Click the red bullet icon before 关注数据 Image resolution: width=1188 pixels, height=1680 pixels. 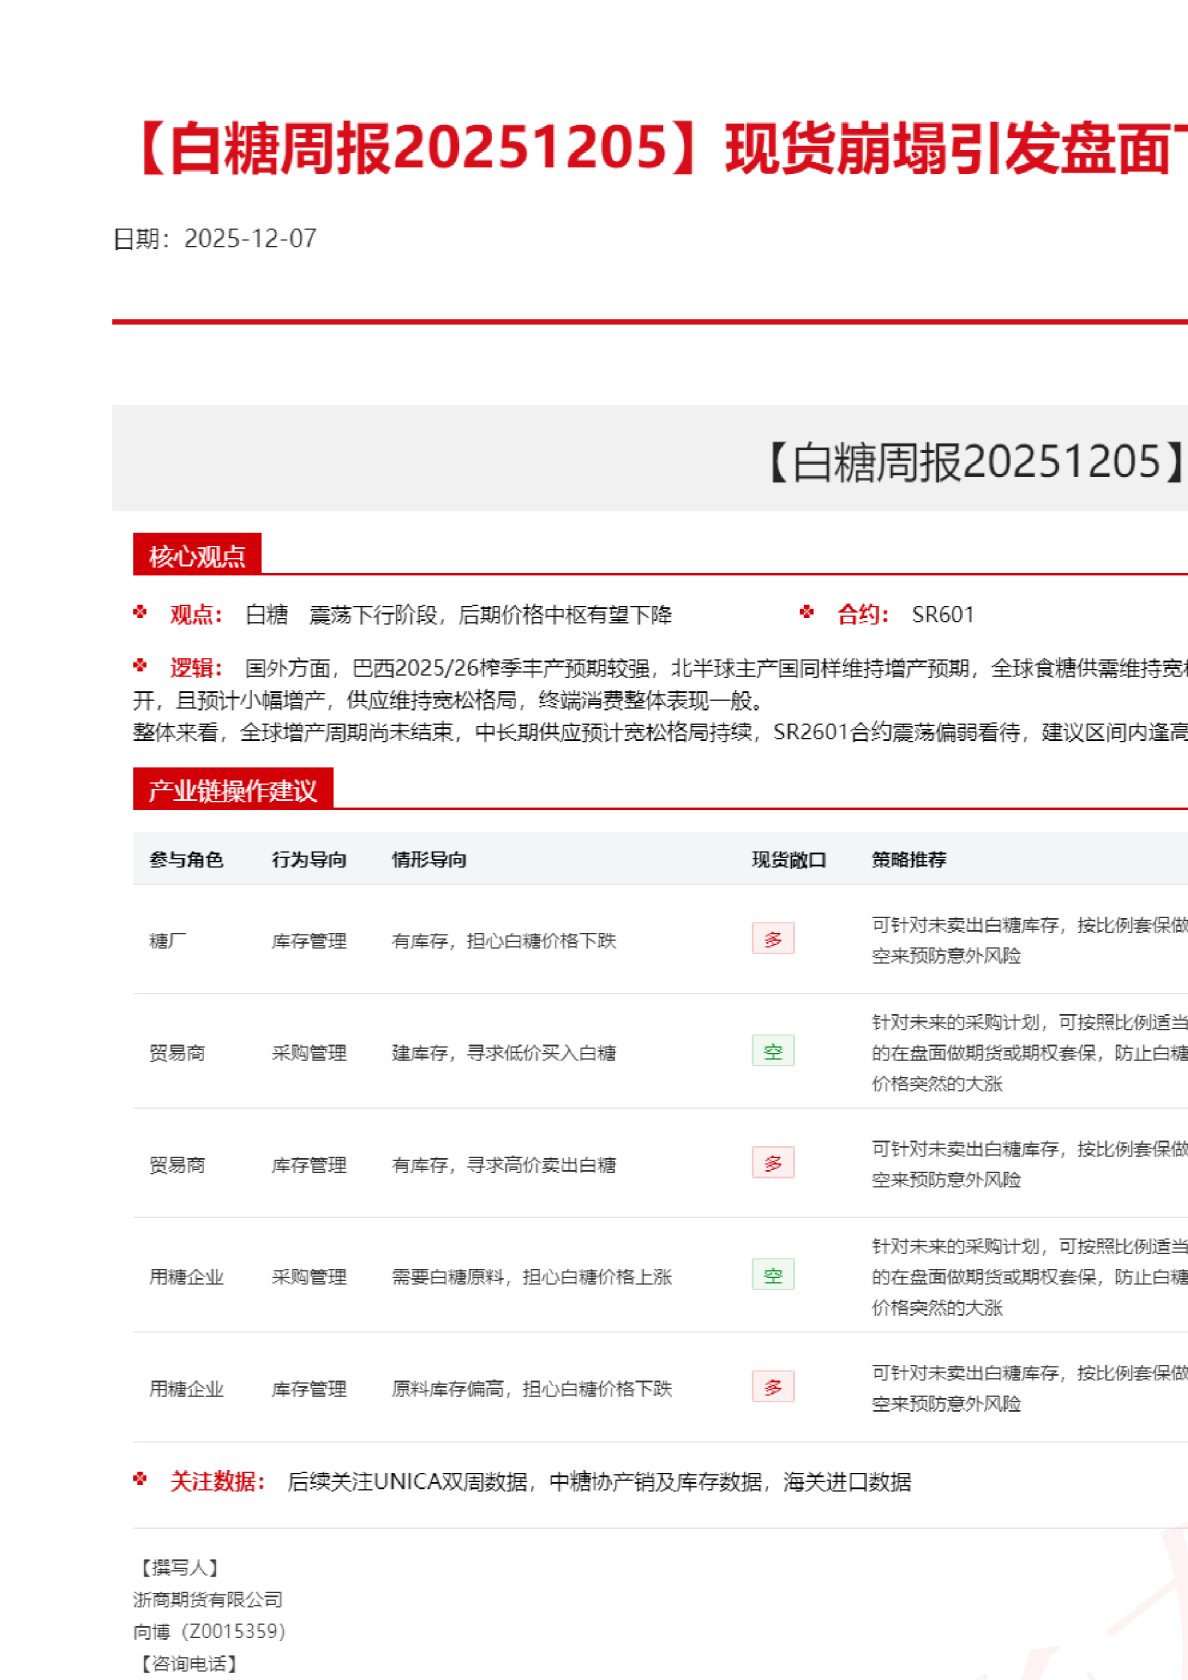[140, 1479]
